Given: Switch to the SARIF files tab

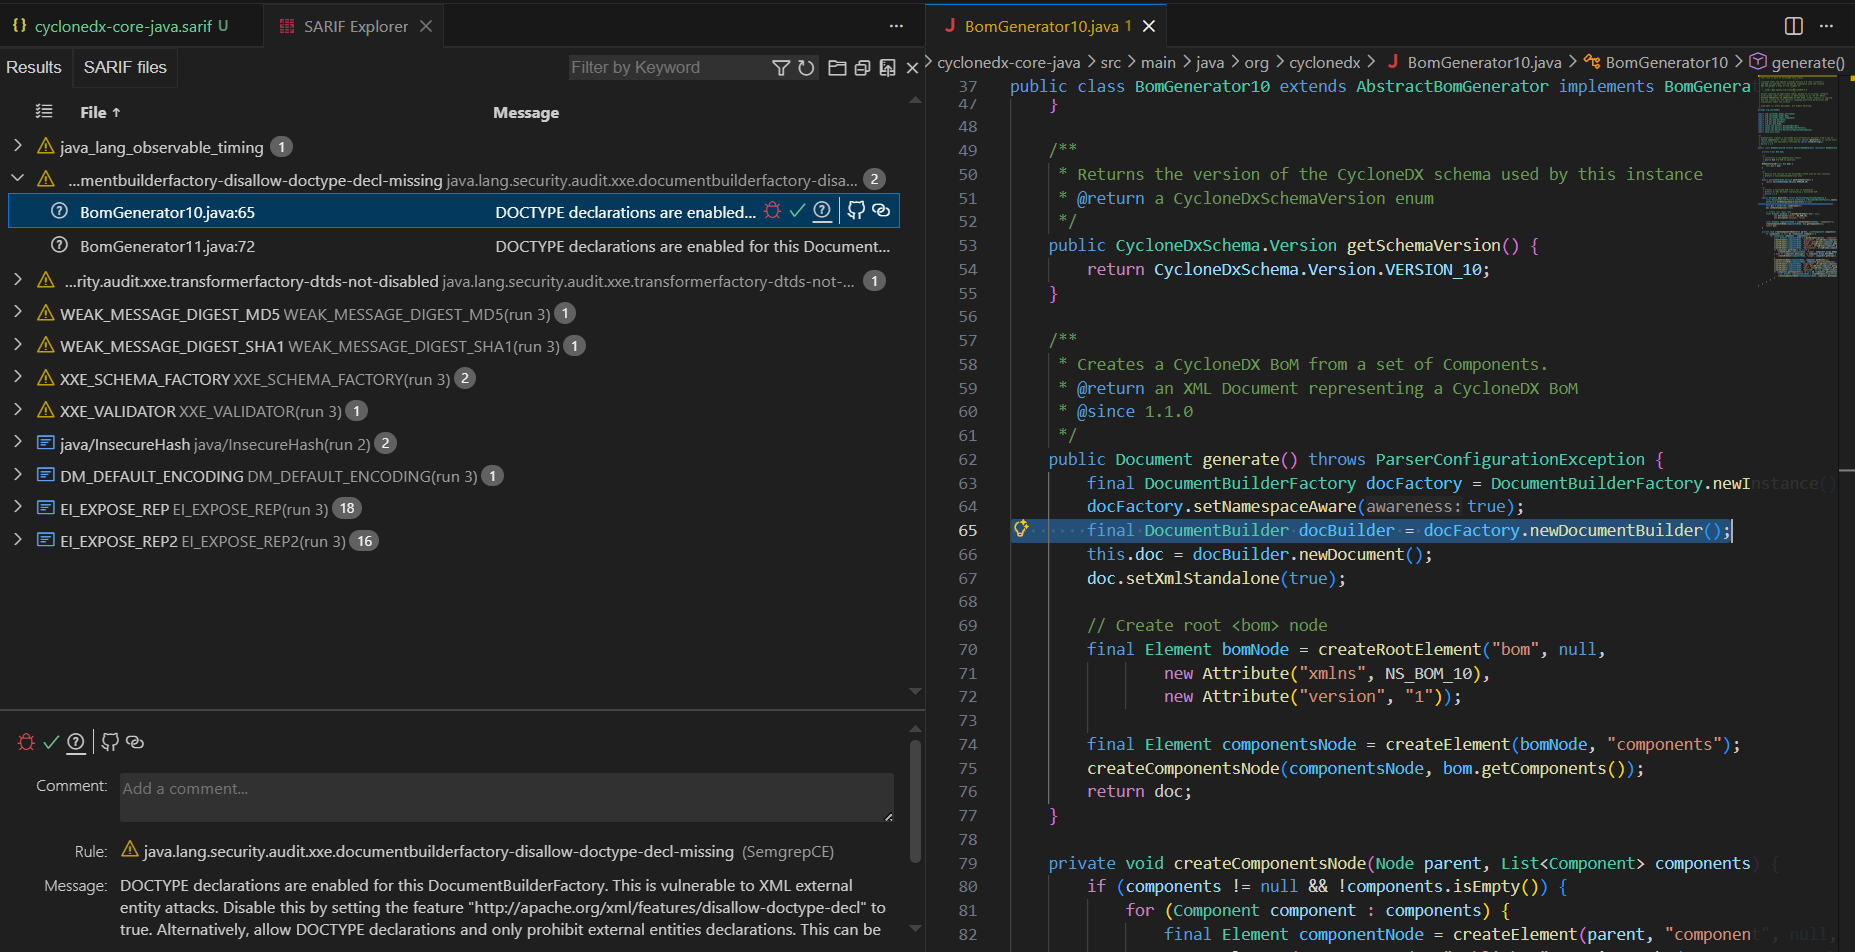Looking at the screenshot, I should coord(125,67).
